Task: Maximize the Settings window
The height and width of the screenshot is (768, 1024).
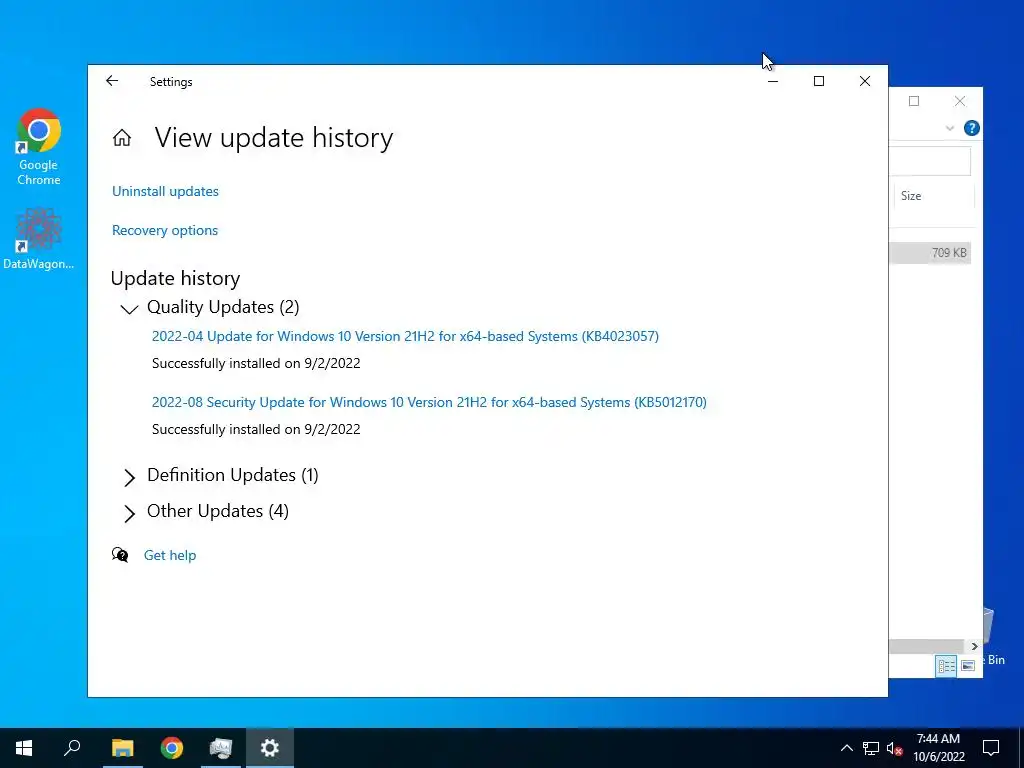Action: (x=819, y=81)
